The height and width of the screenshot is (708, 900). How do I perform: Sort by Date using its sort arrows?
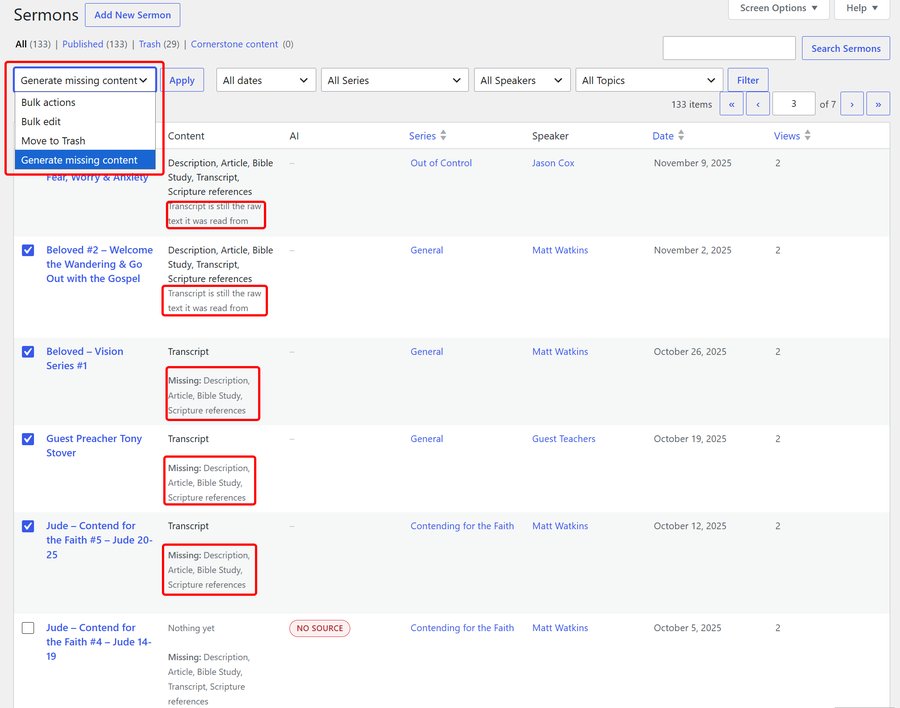(681, 136)
